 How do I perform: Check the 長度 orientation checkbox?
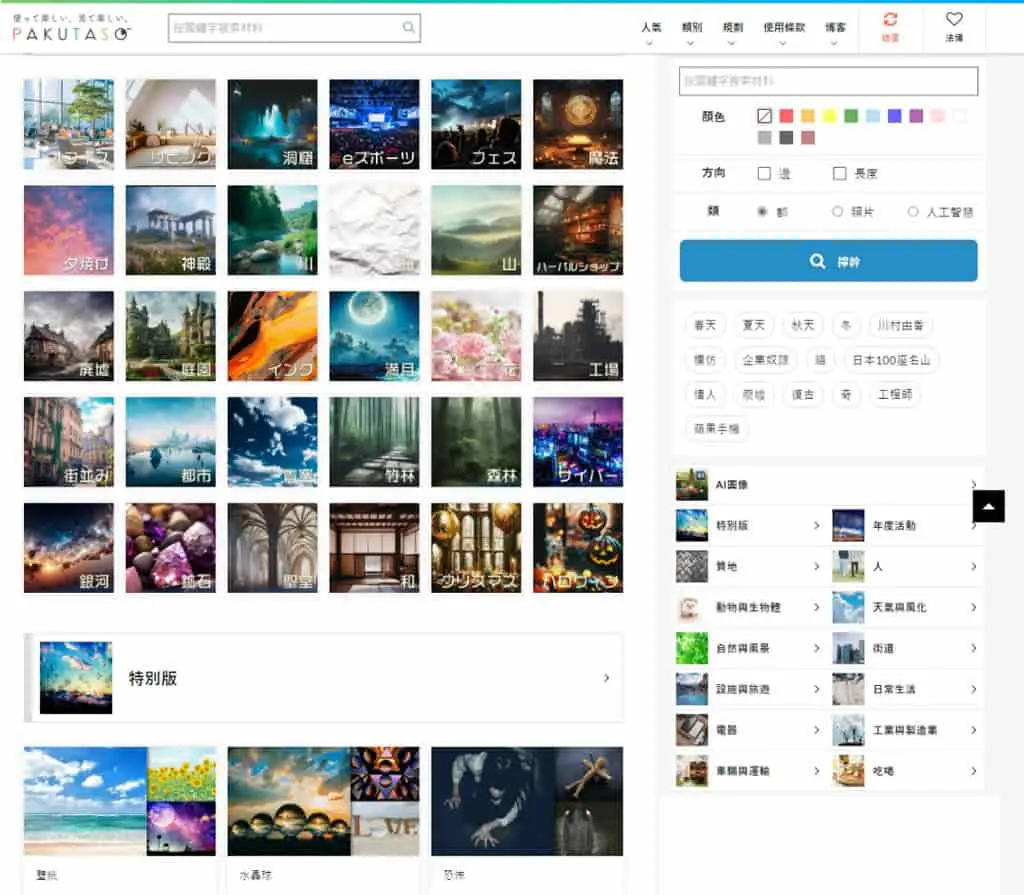(840, 173)
